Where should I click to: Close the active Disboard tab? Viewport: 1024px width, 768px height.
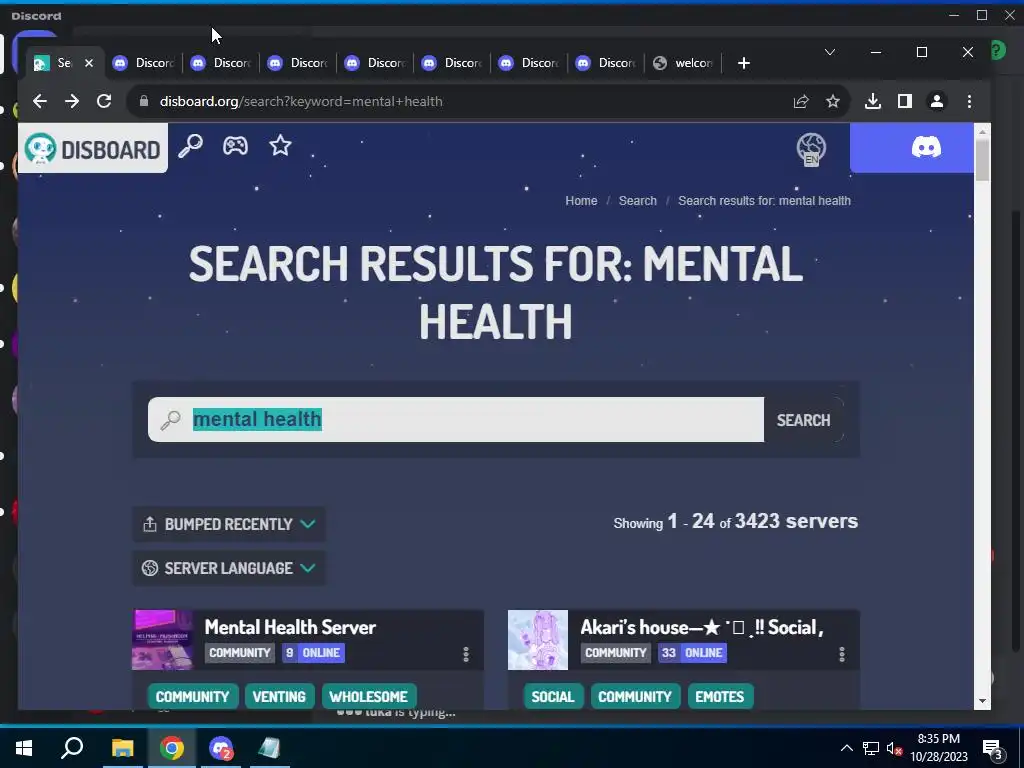(89, 63)
